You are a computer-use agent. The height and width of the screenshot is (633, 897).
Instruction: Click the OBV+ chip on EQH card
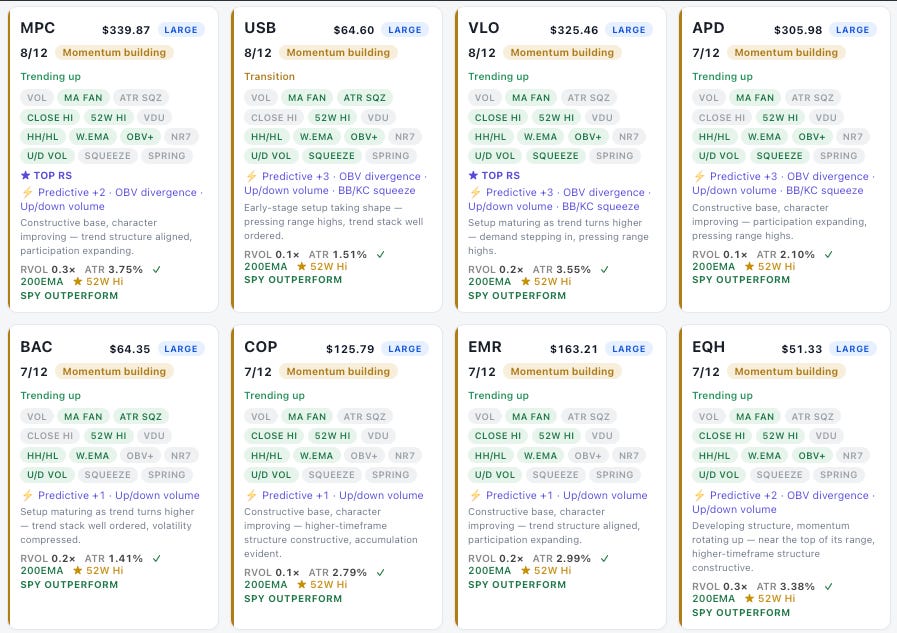click(x=812, y=456)
